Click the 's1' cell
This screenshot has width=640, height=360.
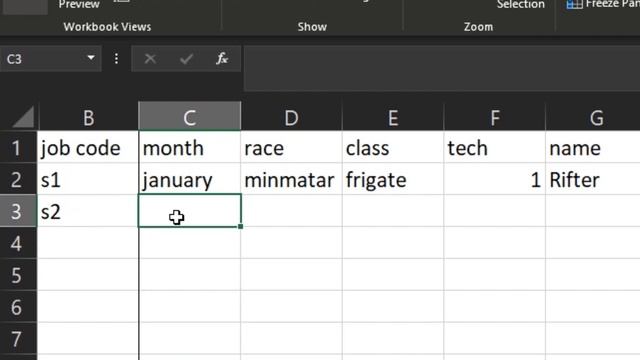pyautogui.click(x=88, y=179)
